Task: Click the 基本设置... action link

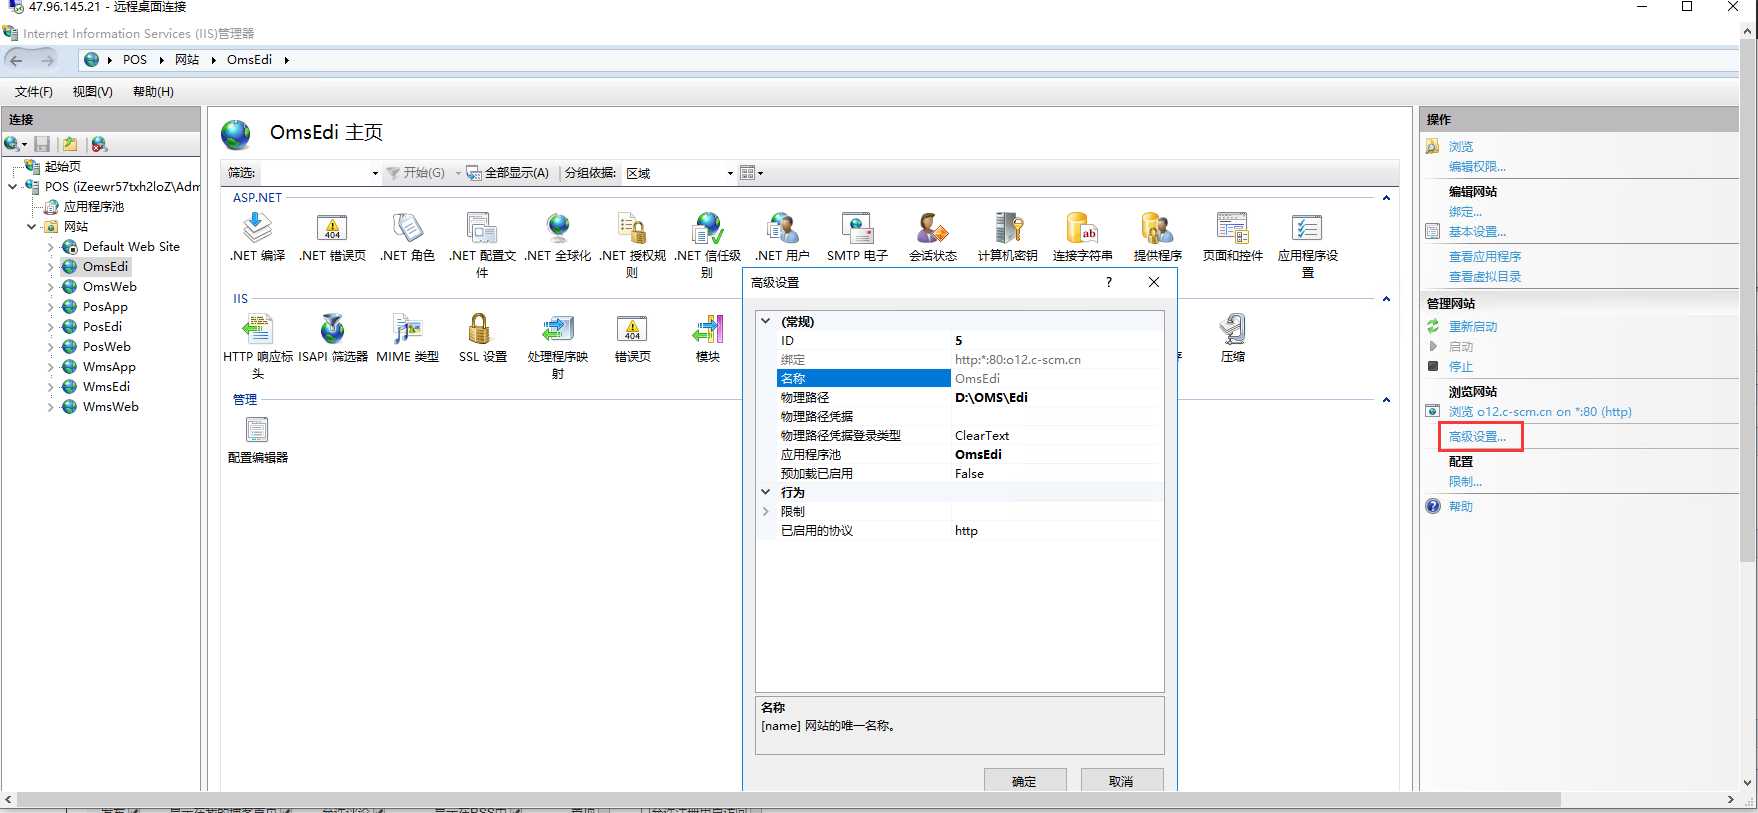Action: (x=1477, y=232)
